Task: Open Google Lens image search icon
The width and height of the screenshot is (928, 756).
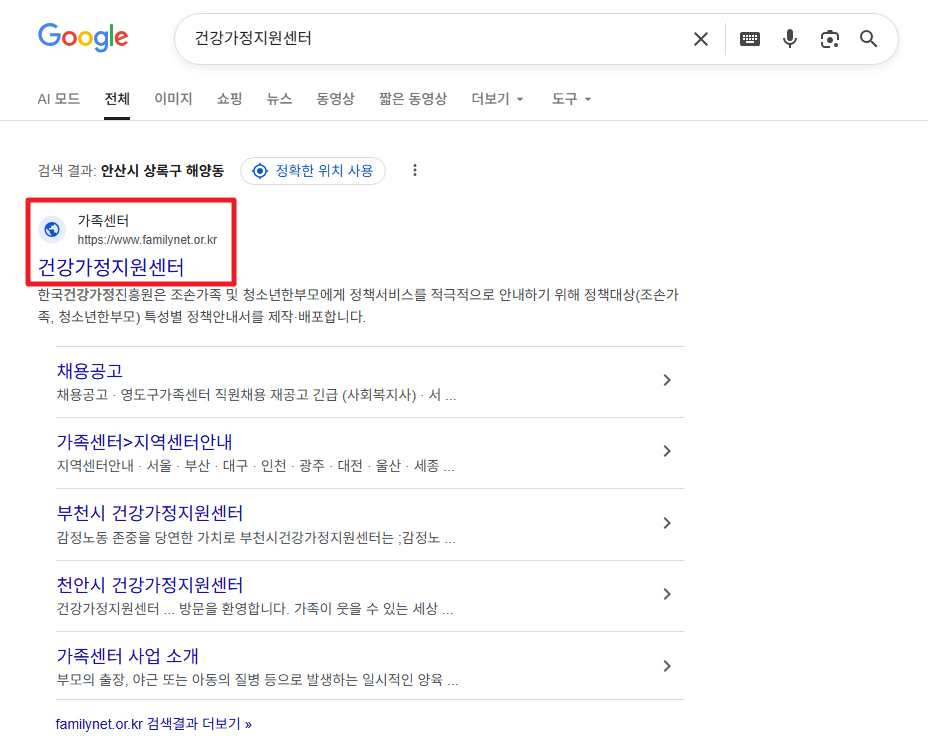Action: point(830,39)
